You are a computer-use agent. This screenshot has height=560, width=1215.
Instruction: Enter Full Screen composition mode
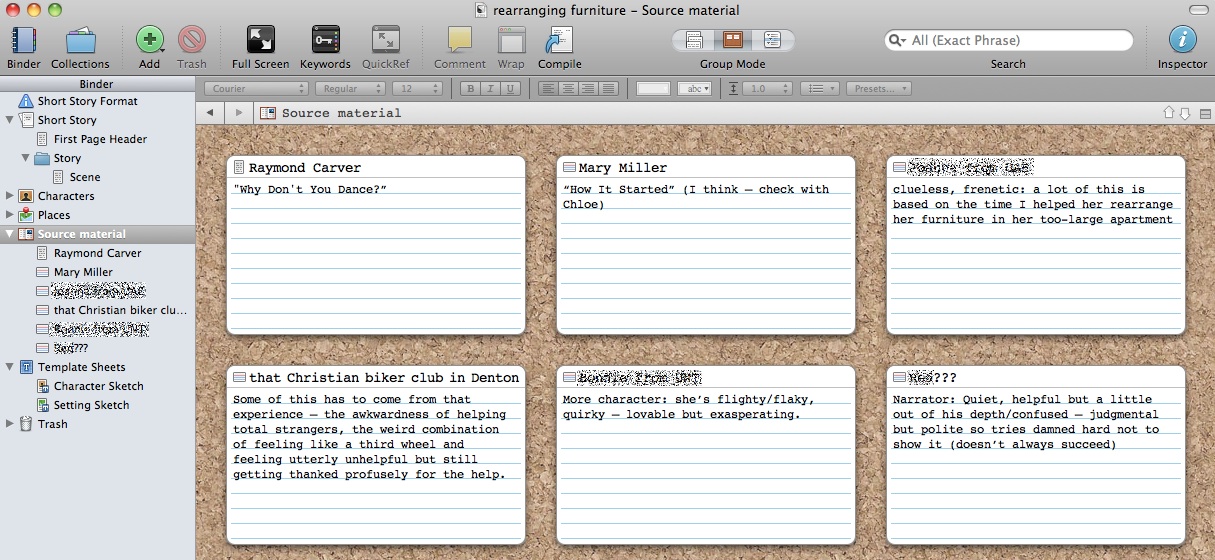tap(260, 41)
